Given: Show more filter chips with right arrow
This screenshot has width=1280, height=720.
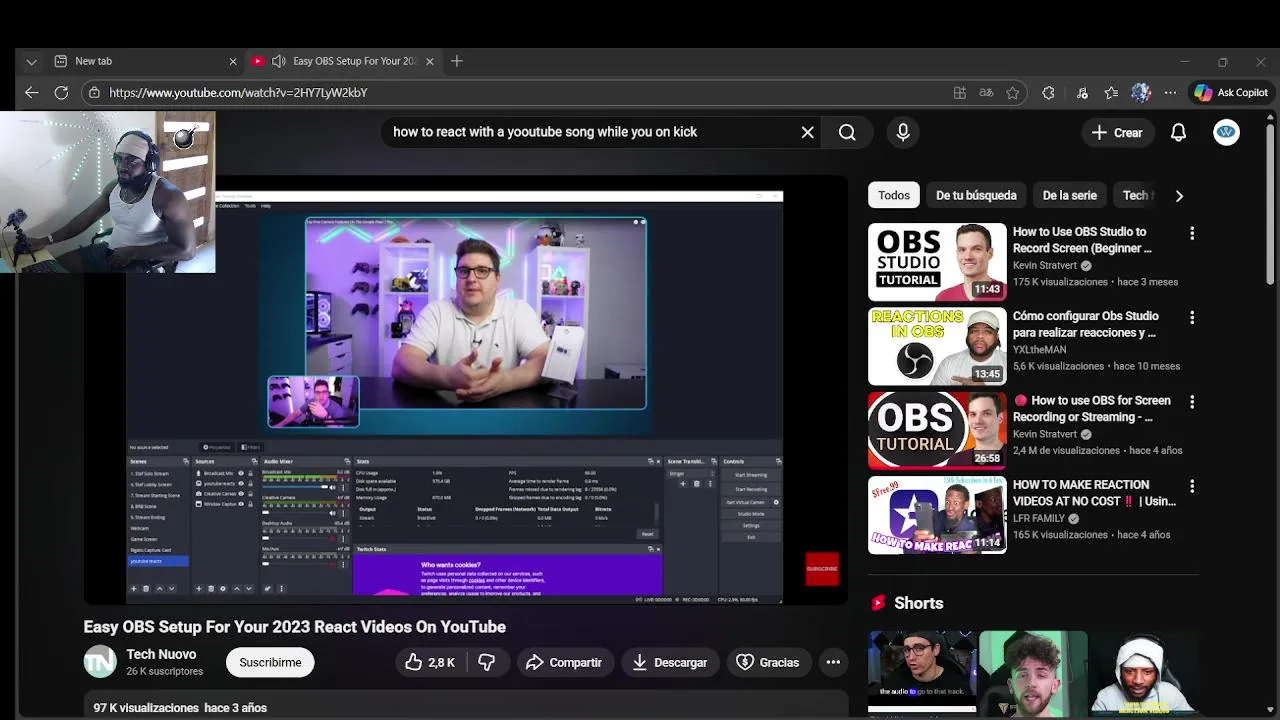Looking at the screenshot, I should (1179, 196).
